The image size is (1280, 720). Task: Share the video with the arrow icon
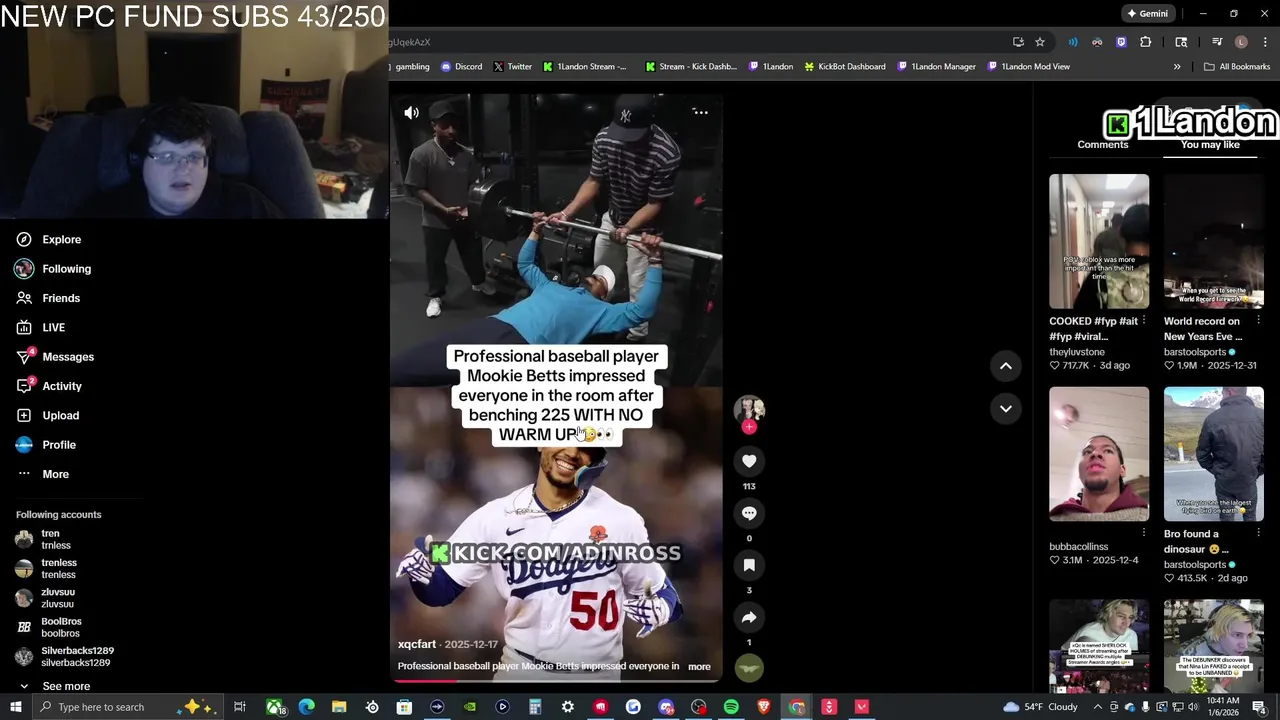click(x=749, y=617)
